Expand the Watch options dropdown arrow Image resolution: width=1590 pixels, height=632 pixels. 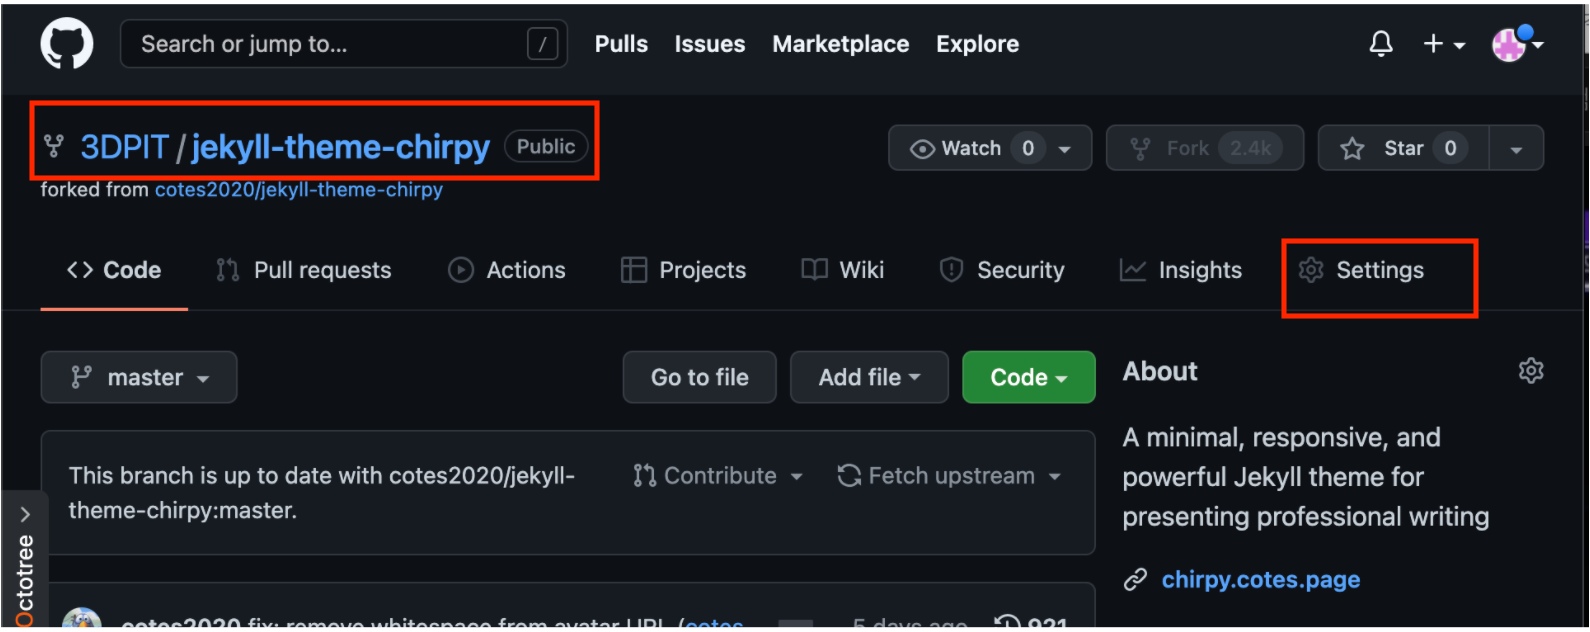pyautogui.click(x=1065, y=148)
